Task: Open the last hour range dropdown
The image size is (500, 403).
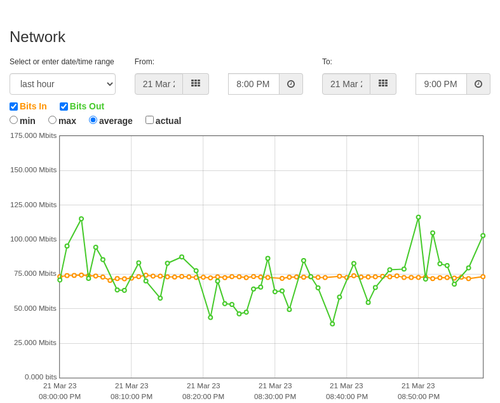Action: (63, 84)
